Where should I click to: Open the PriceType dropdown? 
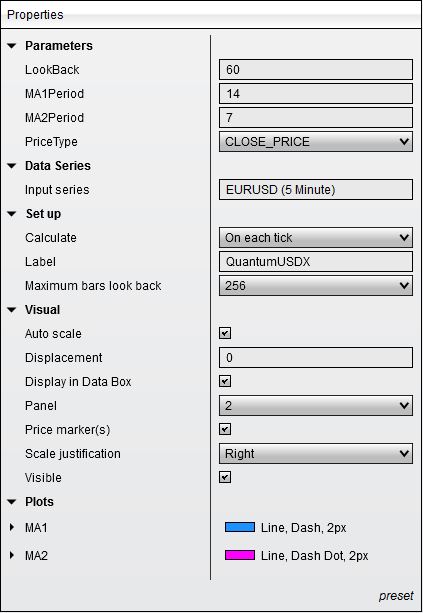[x=315, y=142]
